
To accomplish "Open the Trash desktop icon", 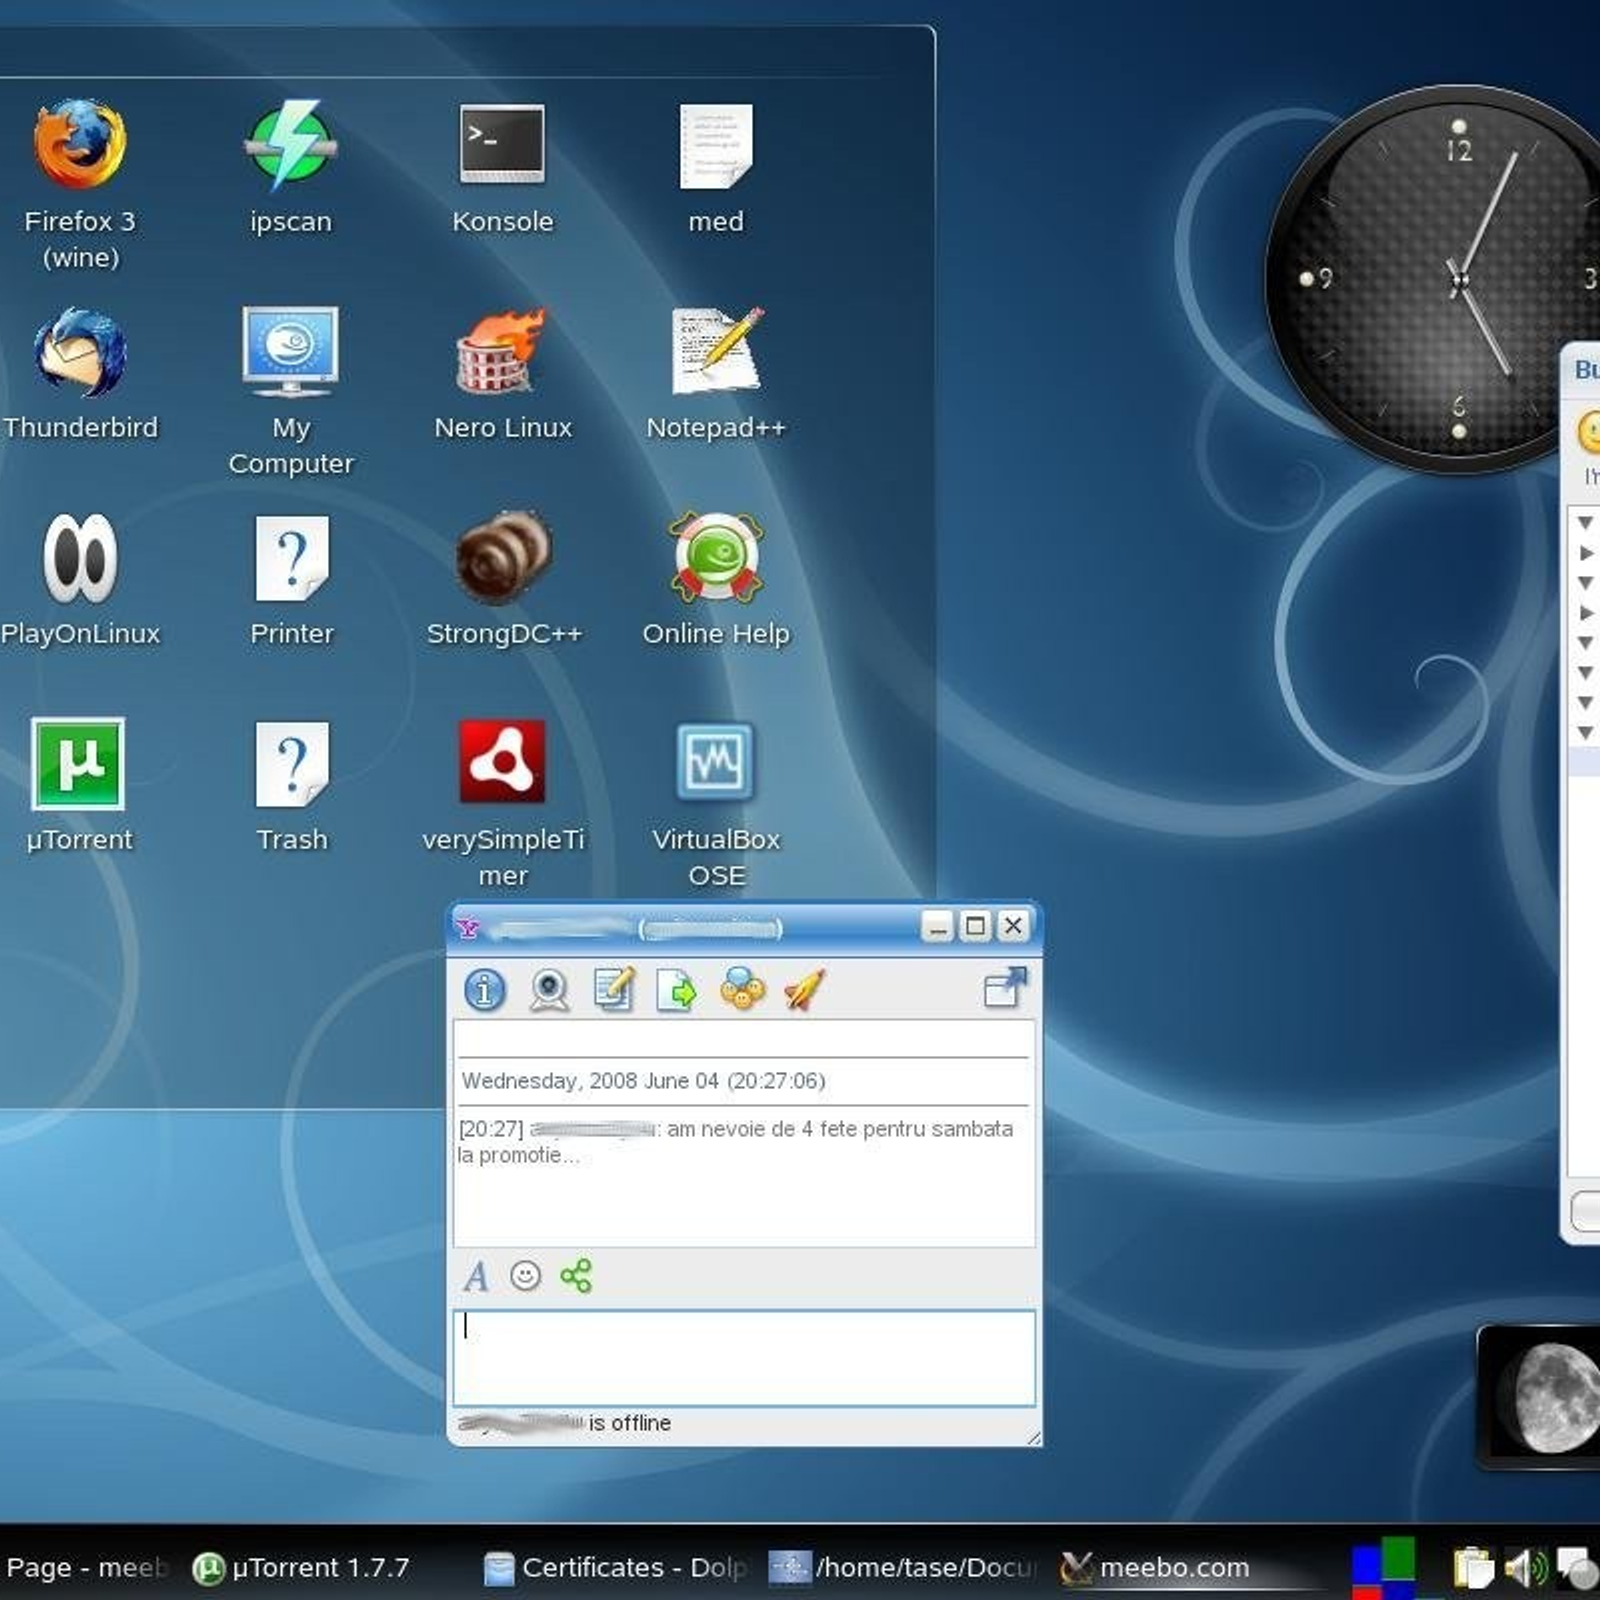I will coord(292,764).
